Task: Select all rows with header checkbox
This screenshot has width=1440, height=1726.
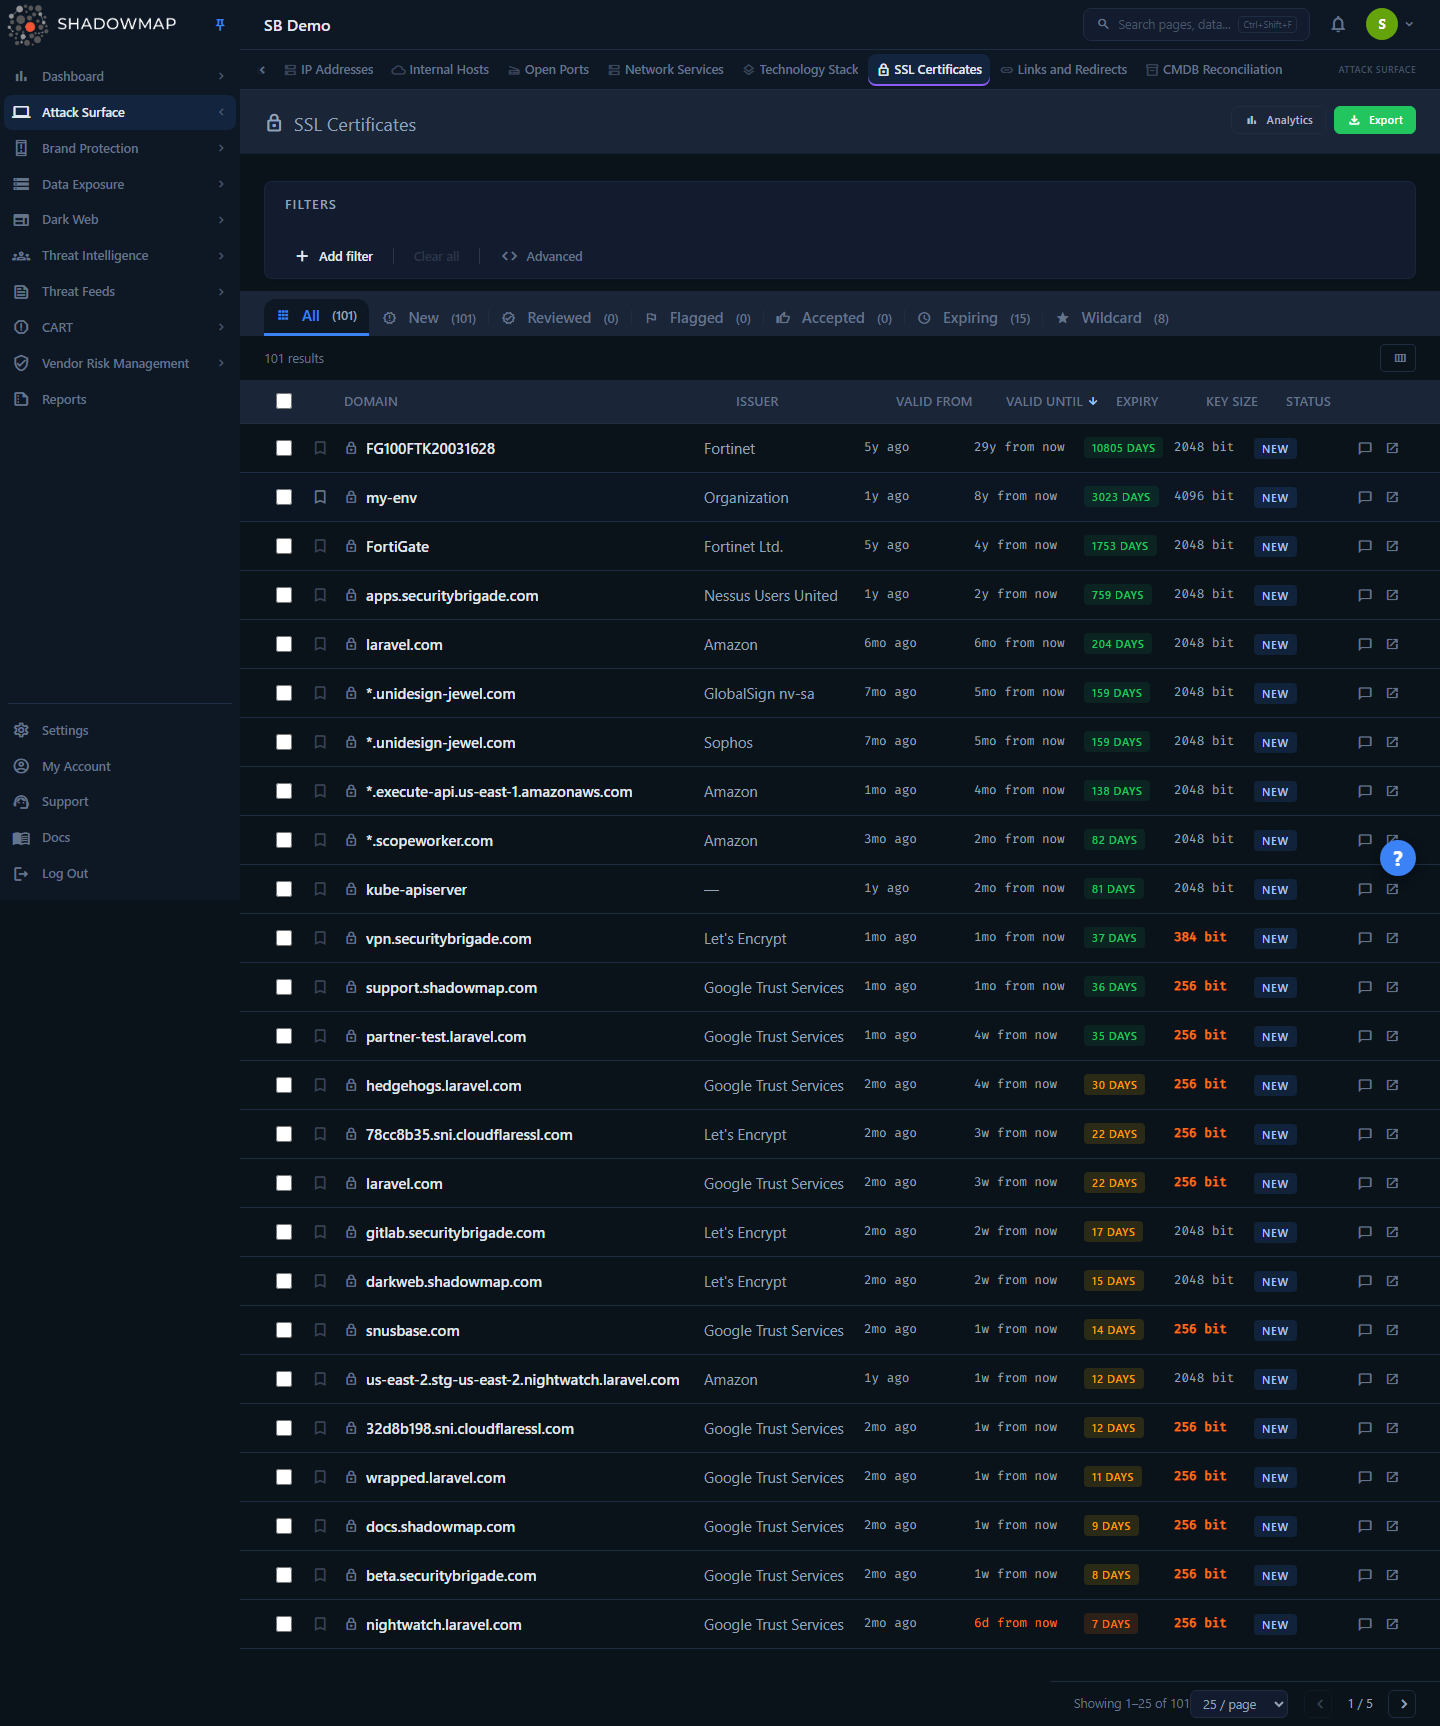Action: [284, 401]
